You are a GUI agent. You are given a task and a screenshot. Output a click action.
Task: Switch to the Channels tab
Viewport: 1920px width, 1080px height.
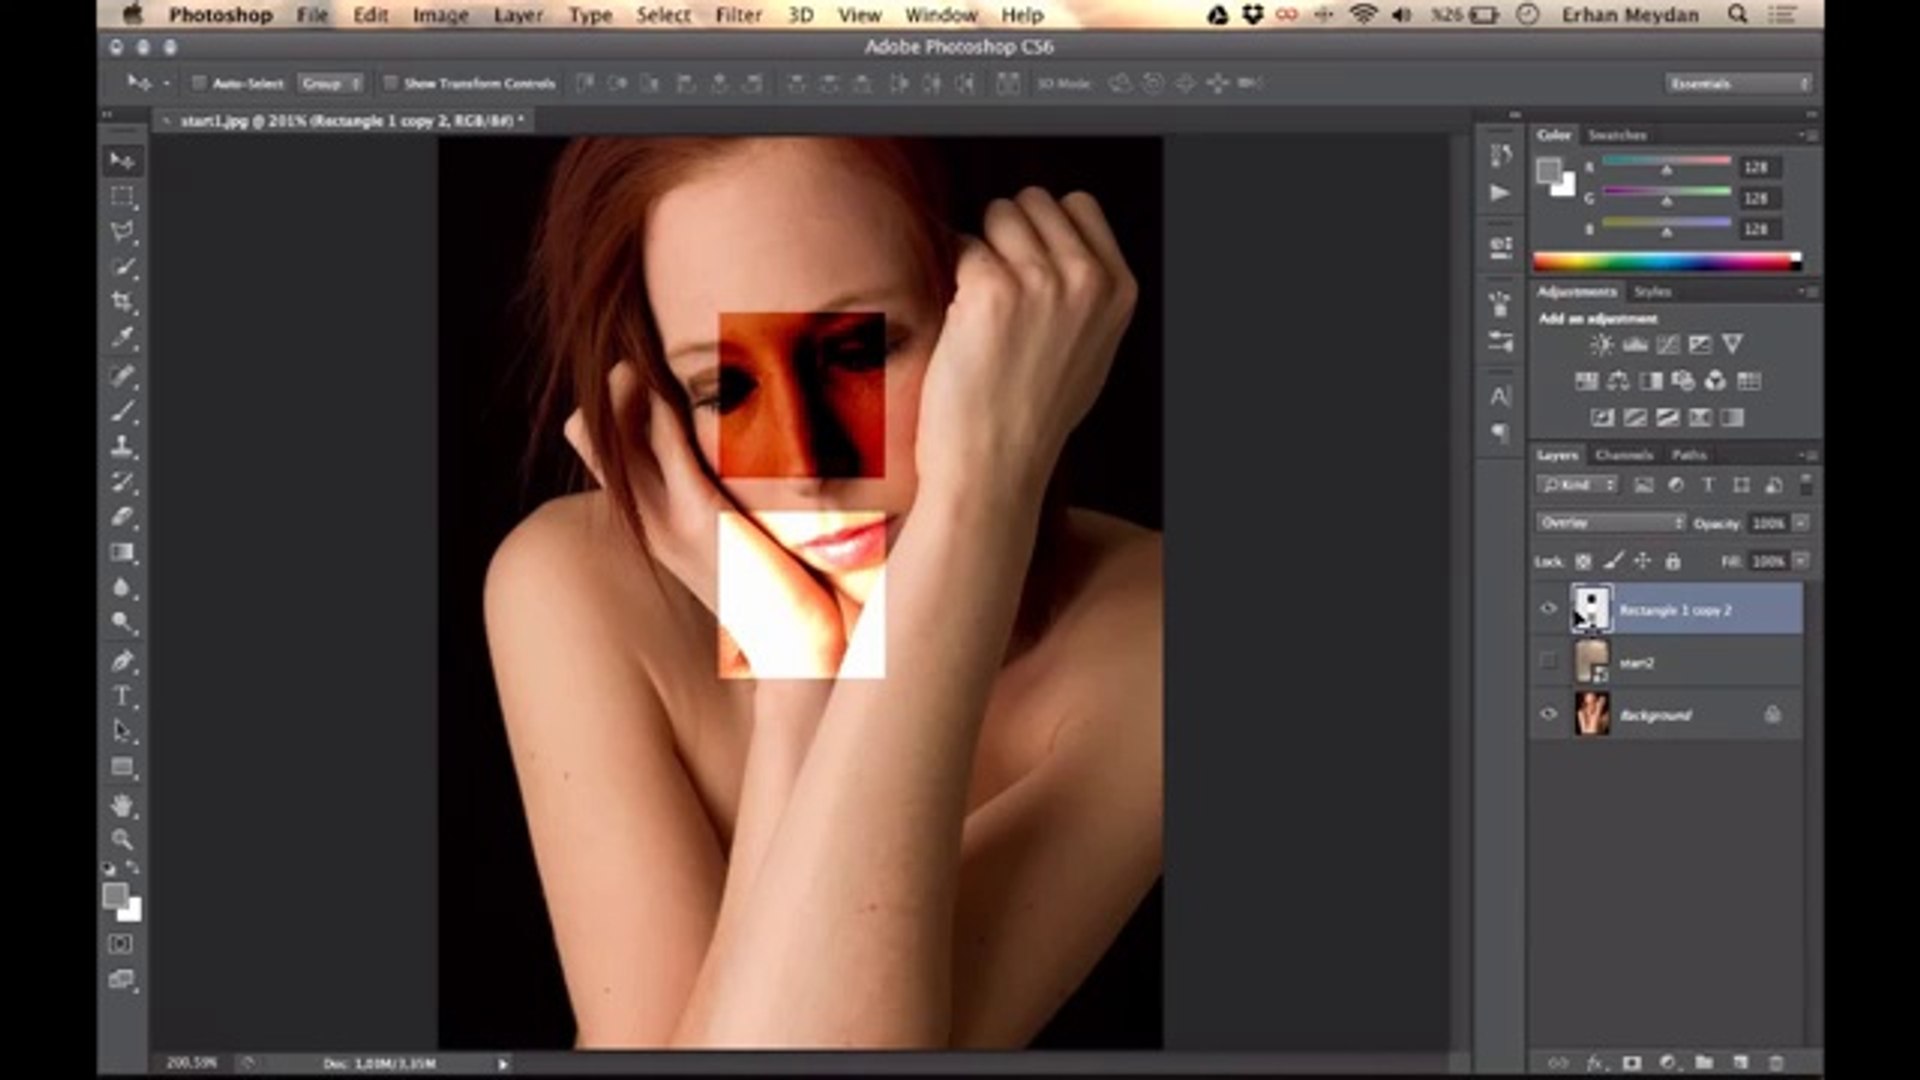[1623, 455]
